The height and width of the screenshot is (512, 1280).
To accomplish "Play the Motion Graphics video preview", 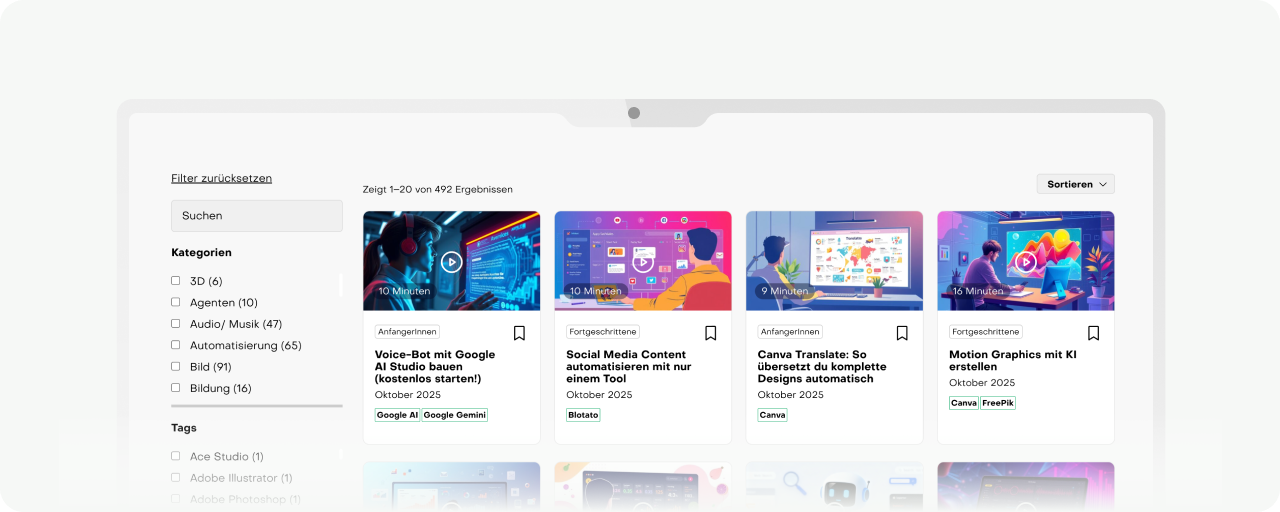I will pos(1026,262).
